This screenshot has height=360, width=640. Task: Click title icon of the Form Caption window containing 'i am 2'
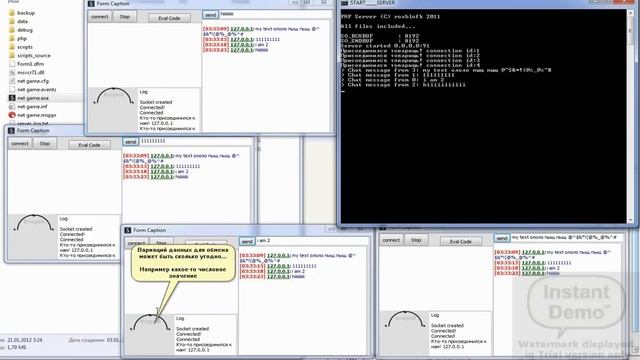[x=127, y=230]
